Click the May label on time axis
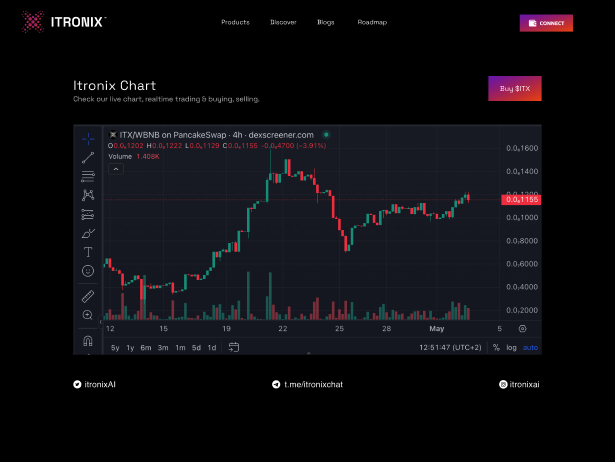Viewport: 615px width, 462px height. (x=437, y=329)
